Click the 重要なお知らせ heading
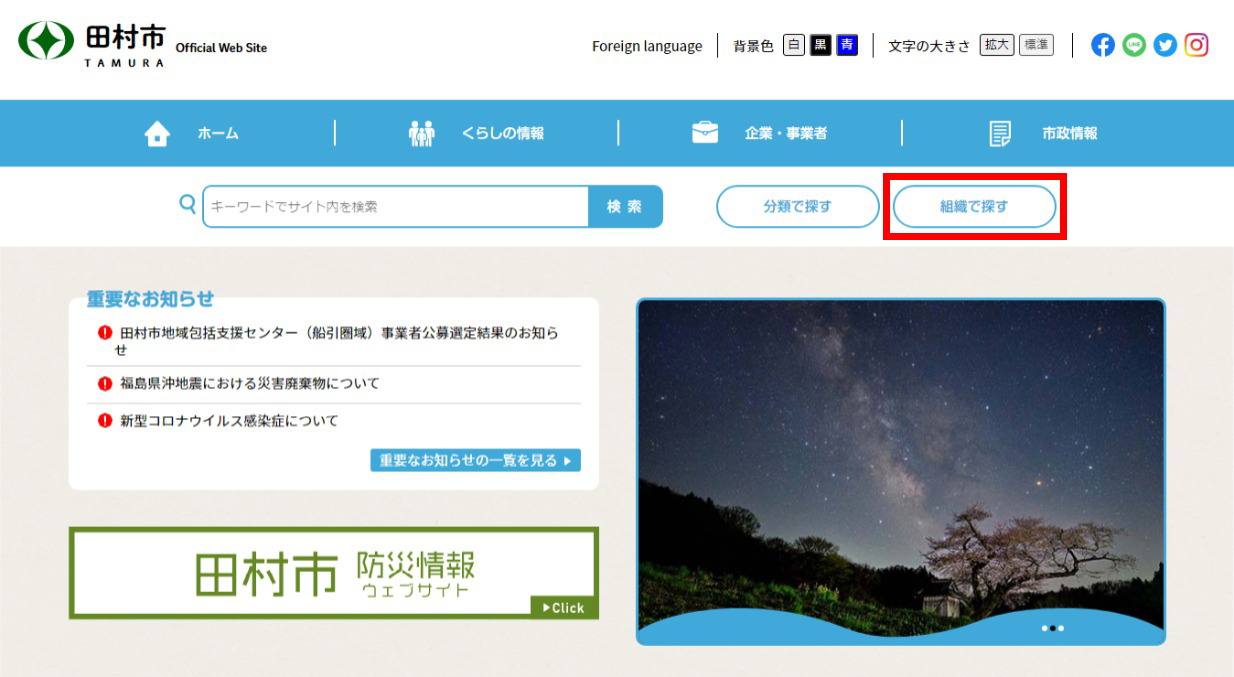1234x677 pixels. [150, 299]
